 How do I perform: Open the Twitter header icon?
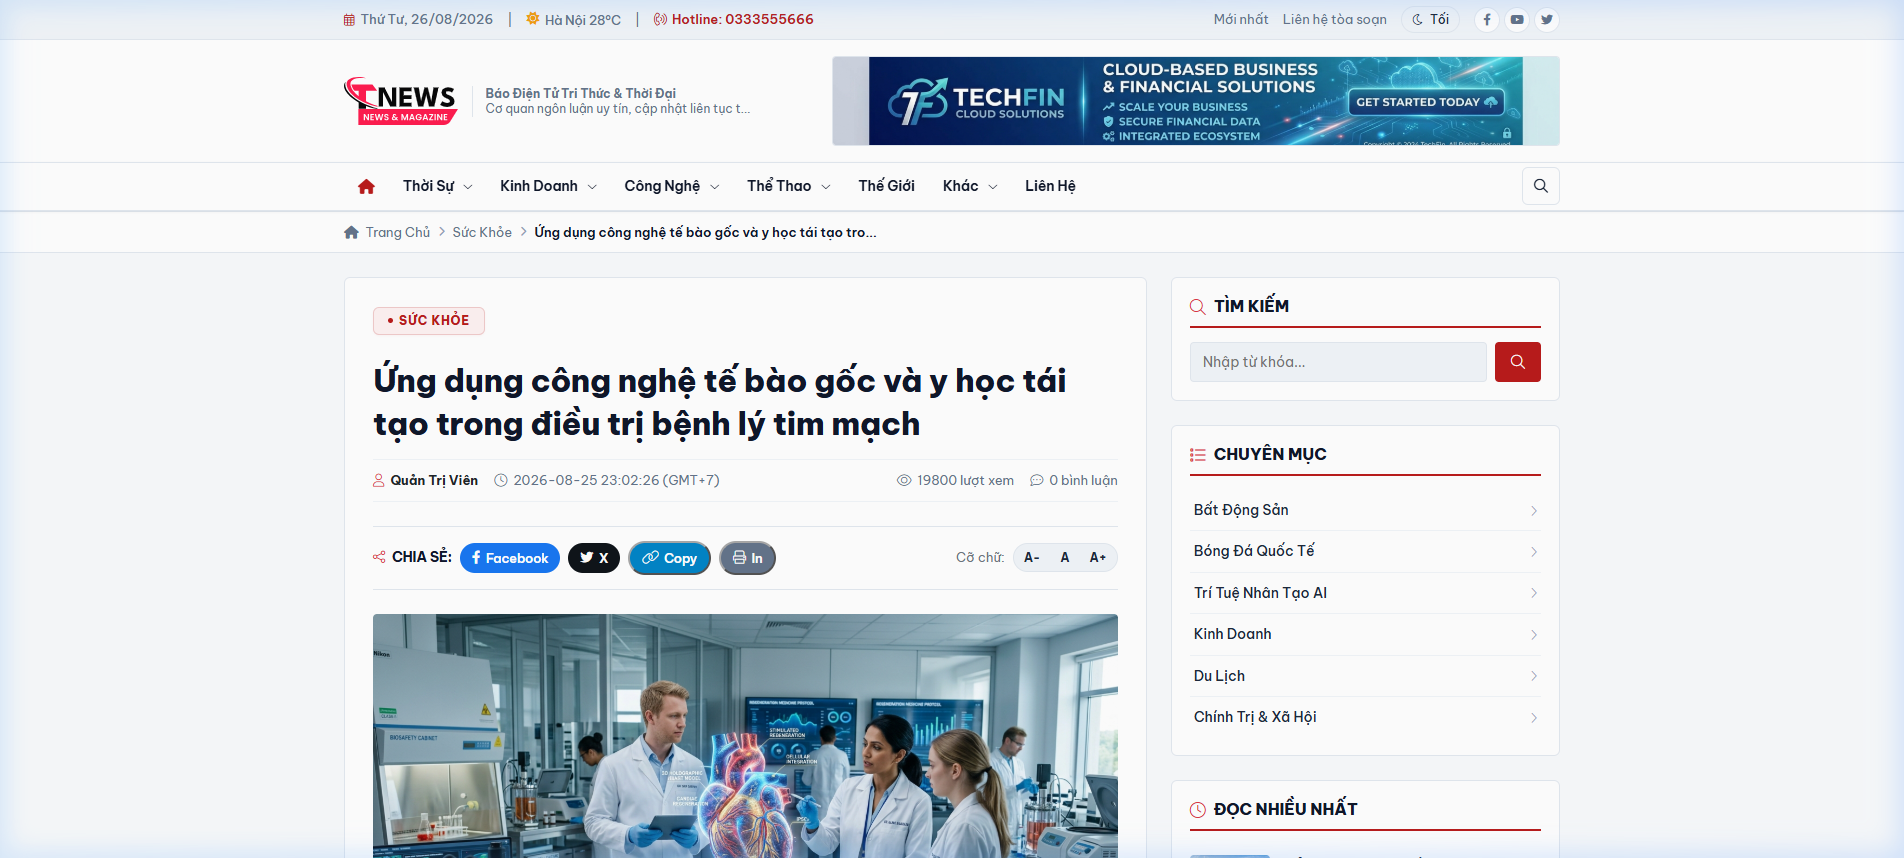click(1547, 19)
